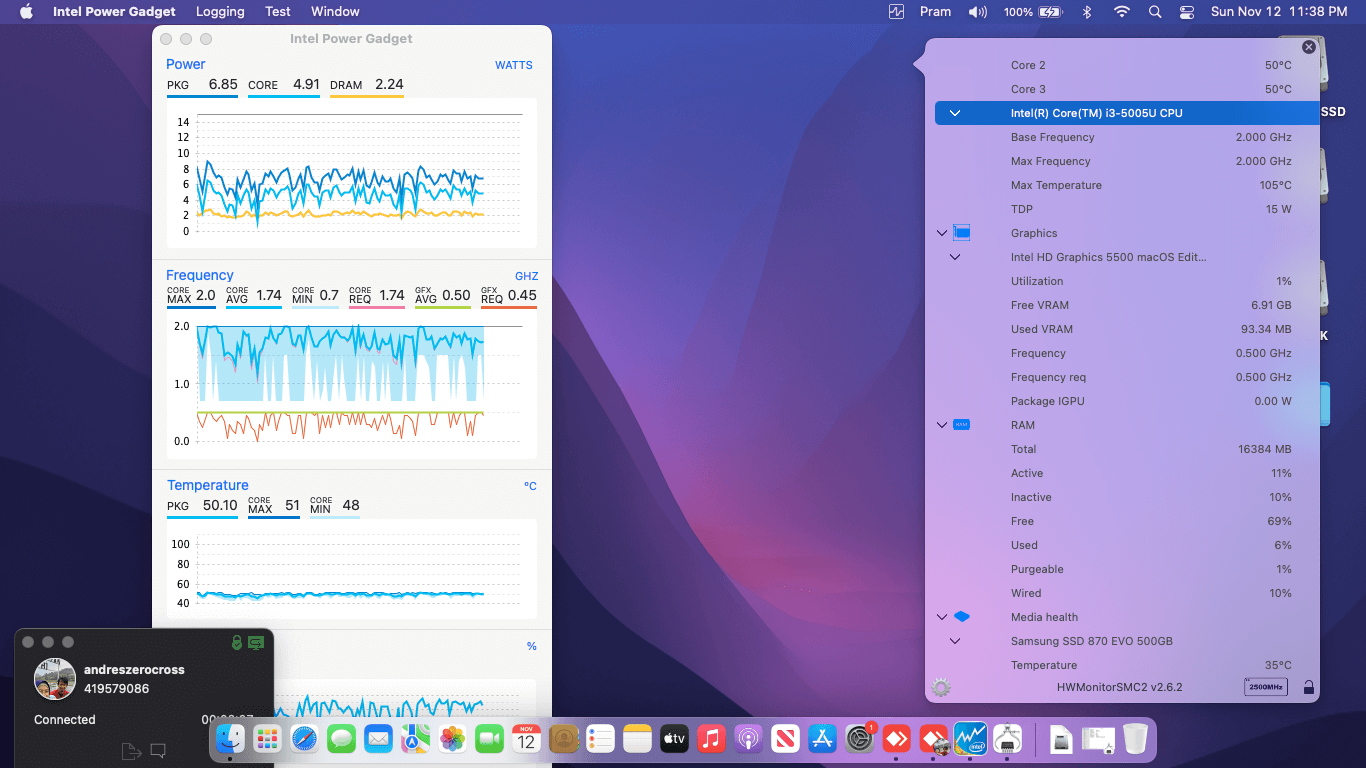Open the Window menu

coord(335,12)
